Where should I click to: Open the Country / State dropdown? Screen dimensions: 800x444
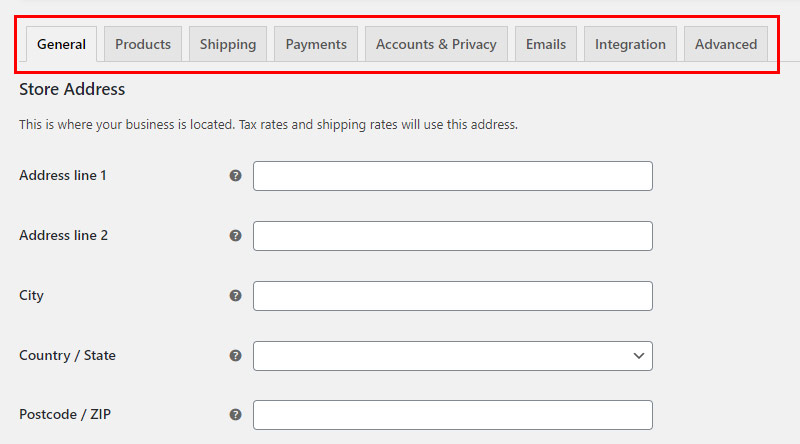pyautogui.click(x=453, y=356)
